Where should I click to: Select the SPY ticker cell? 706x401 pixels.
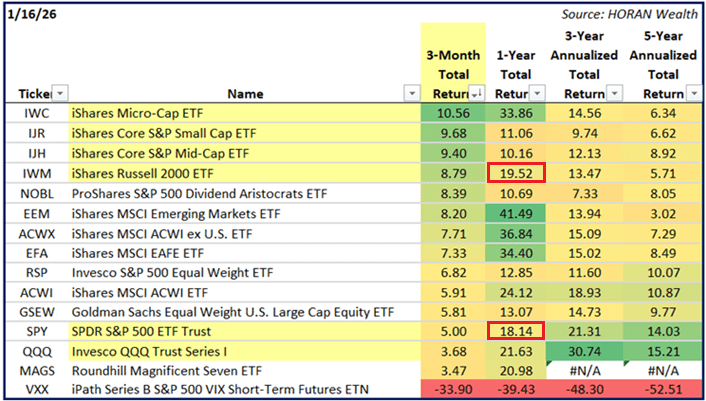pyautogui.click(x=37, y=332)
